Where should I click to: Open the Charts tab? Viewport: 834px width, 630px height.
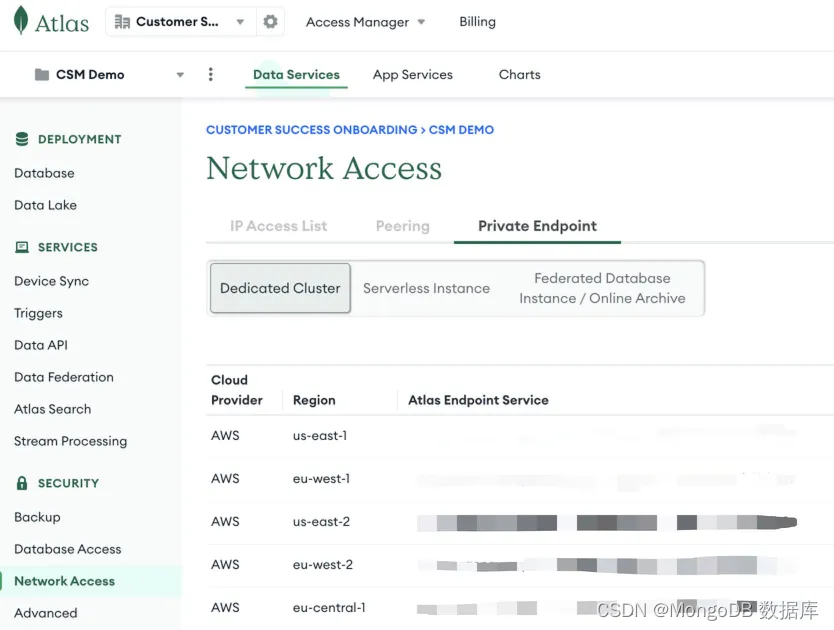coord(520,74)
